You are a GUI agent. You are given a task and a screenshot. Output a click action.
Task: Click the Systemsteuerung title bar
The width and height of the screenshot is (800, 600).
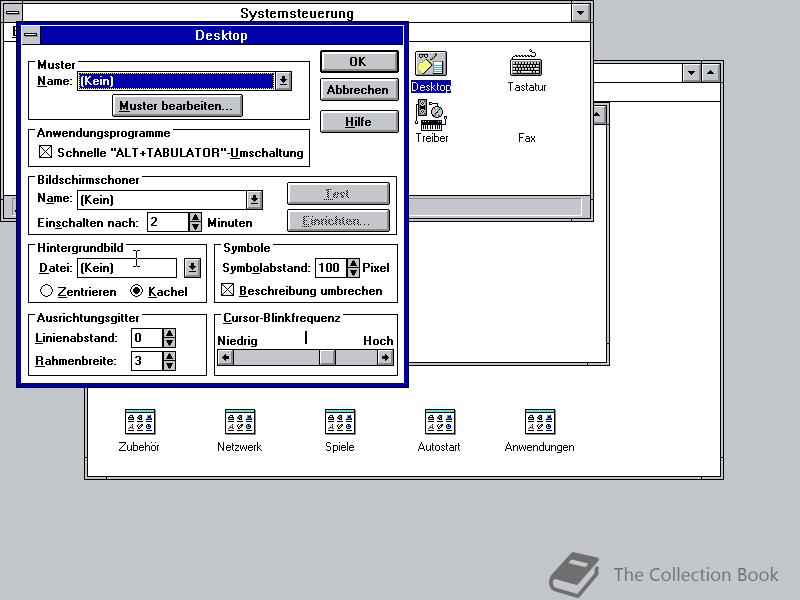[x=296, y=13]
